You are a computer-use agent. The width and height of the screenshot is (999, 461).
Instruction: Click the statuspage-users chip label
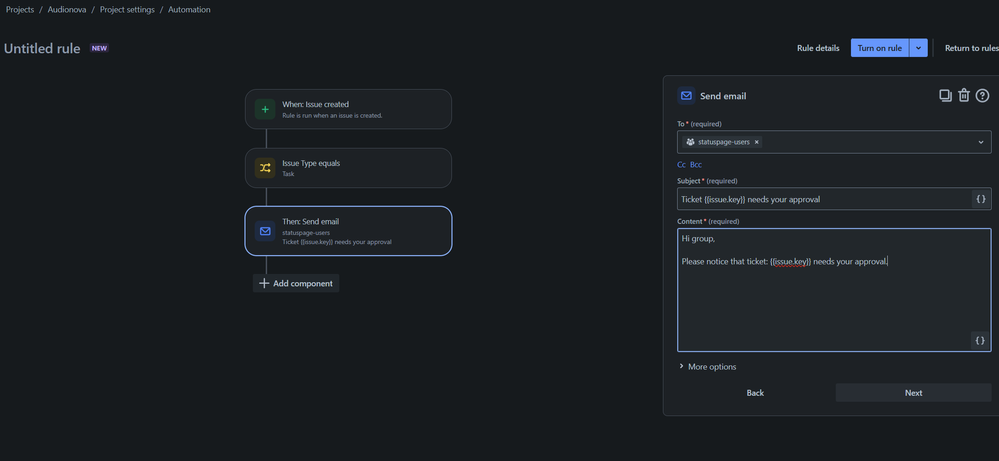724,142
